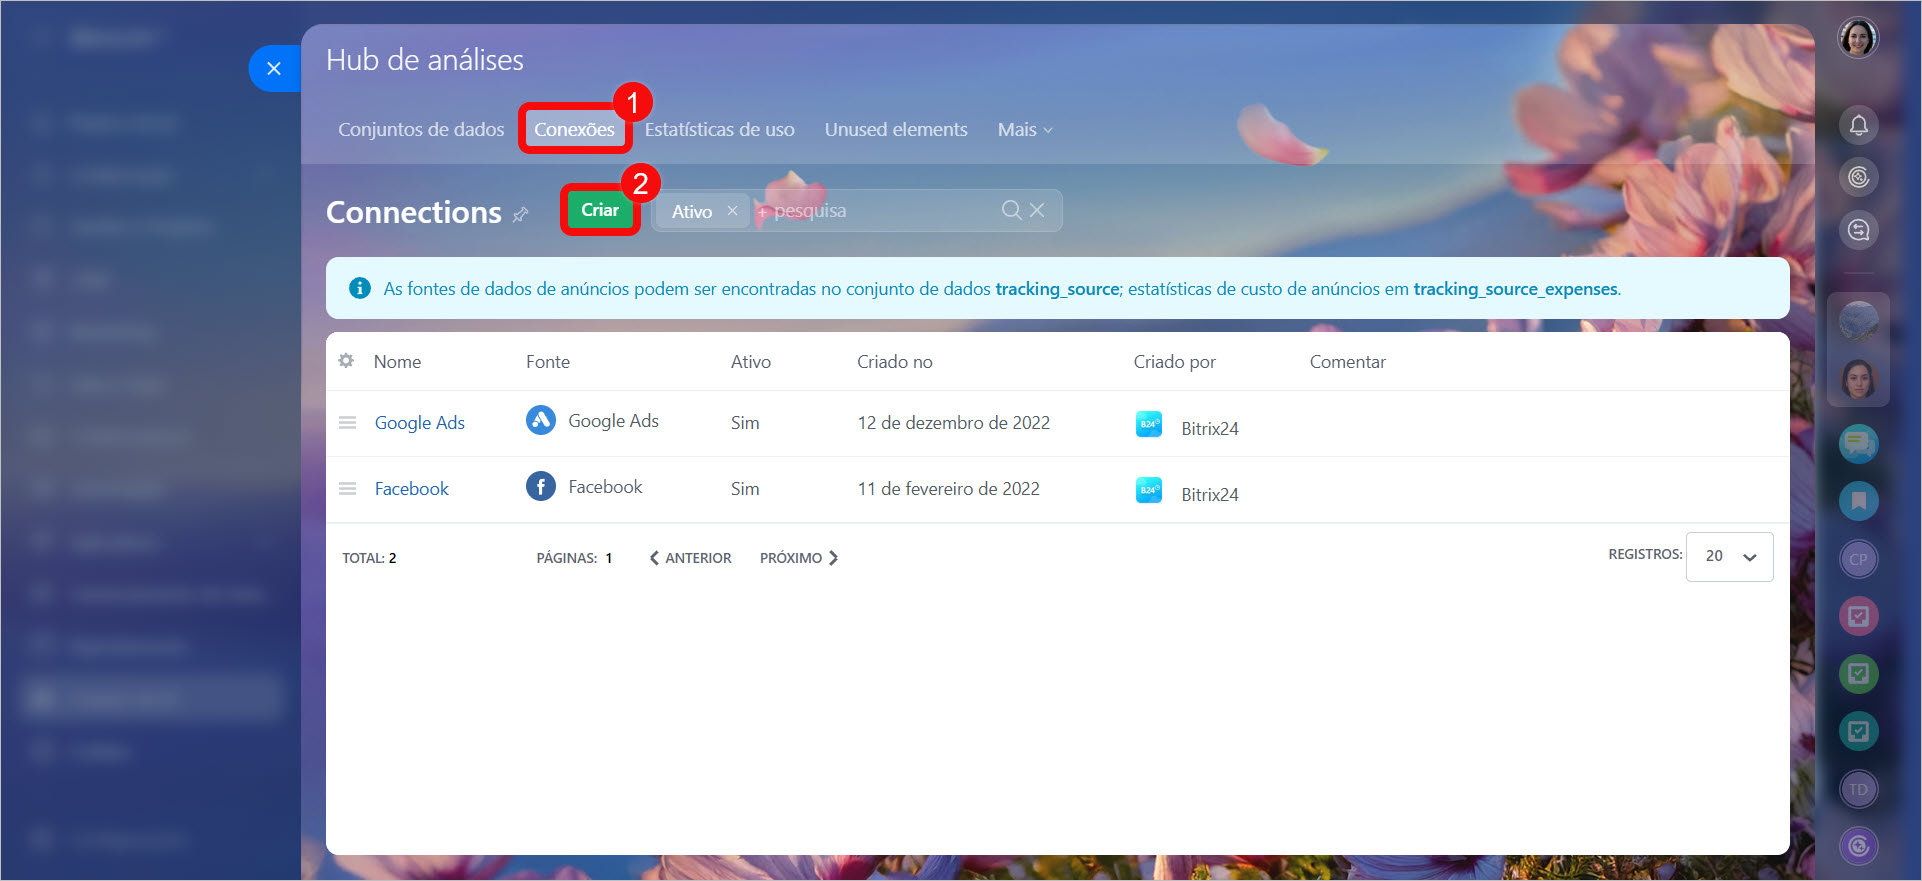The image size is (1922, 881).
Task: Open the table settings gear icon
Action: (346, 360)
